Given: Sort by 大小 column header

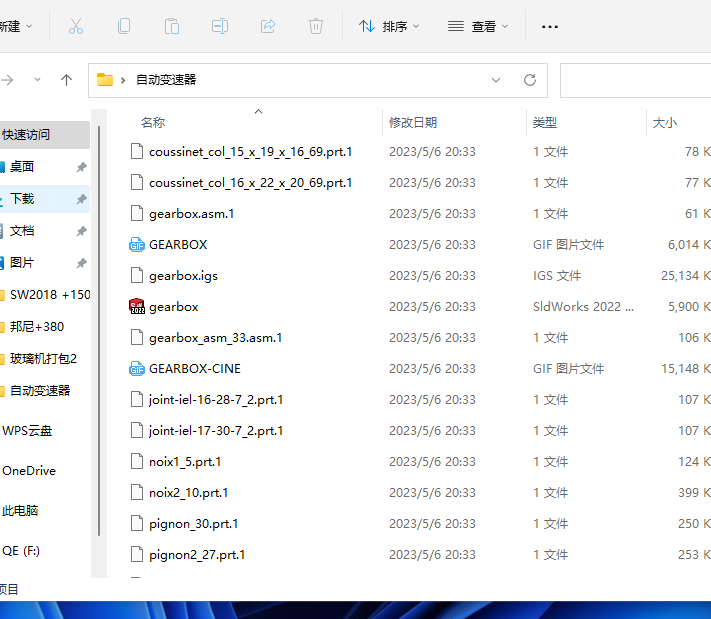Looking at the screenshot, I should [664, 122].
